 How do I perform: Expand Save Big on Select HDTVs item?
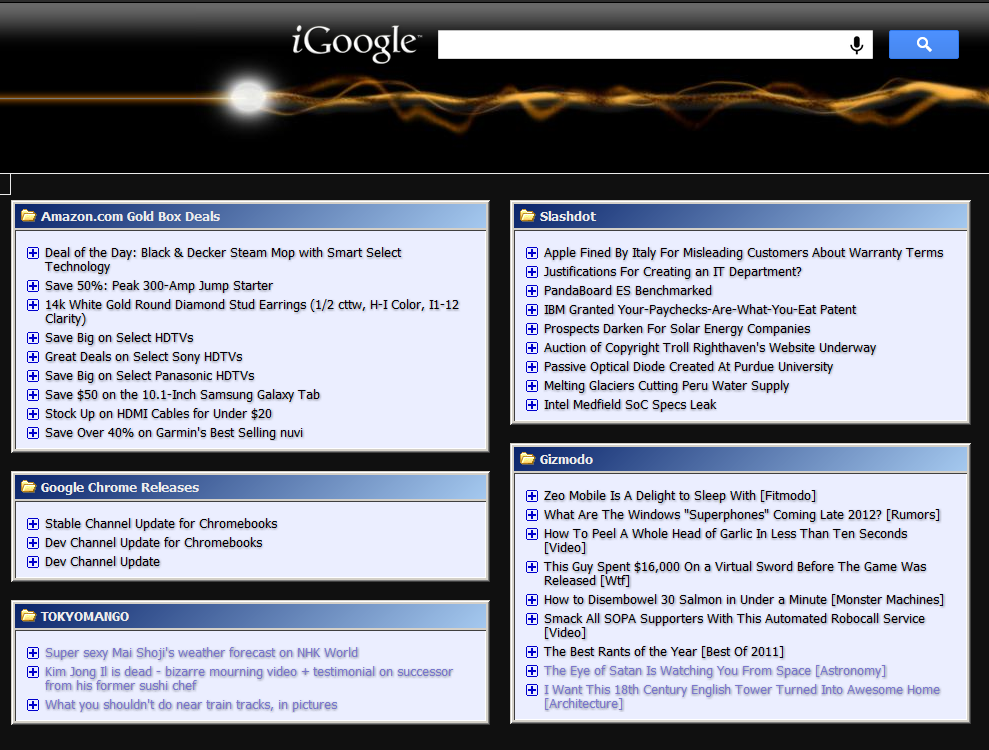(x=33, y=338)
